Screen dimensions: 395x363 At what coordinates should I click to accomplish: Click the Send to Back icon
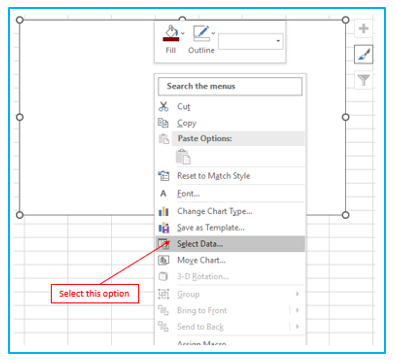pos(163,327)
